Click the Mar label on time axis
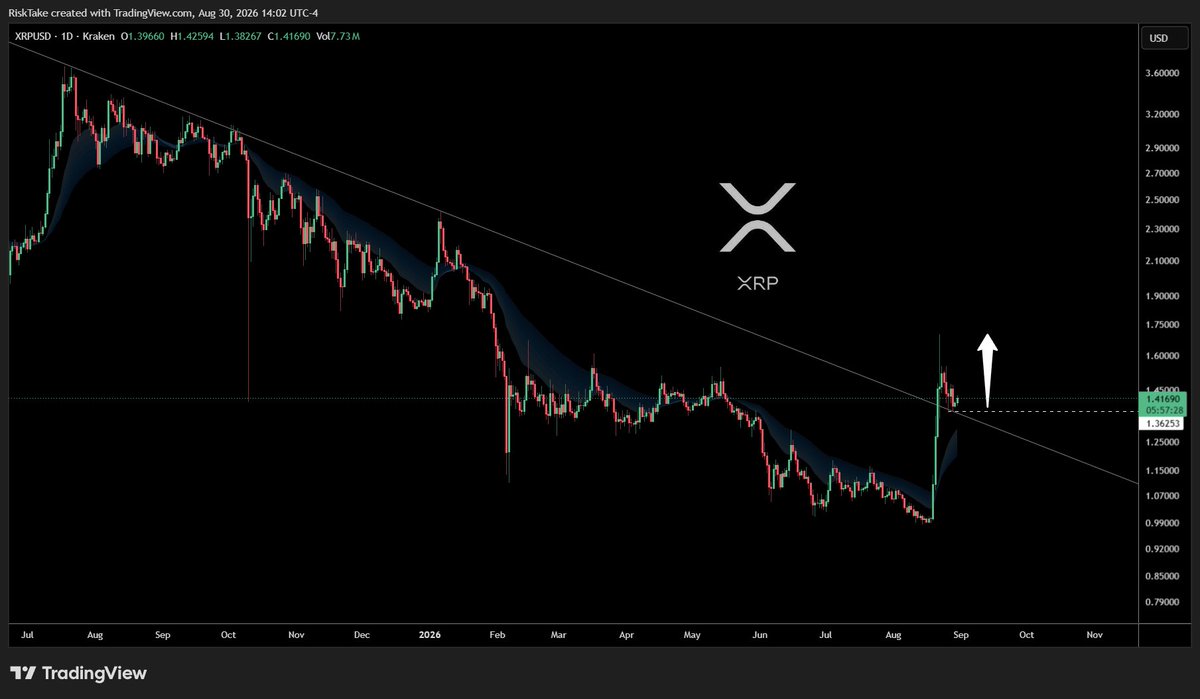1200x699 pixels. [559, 635]
